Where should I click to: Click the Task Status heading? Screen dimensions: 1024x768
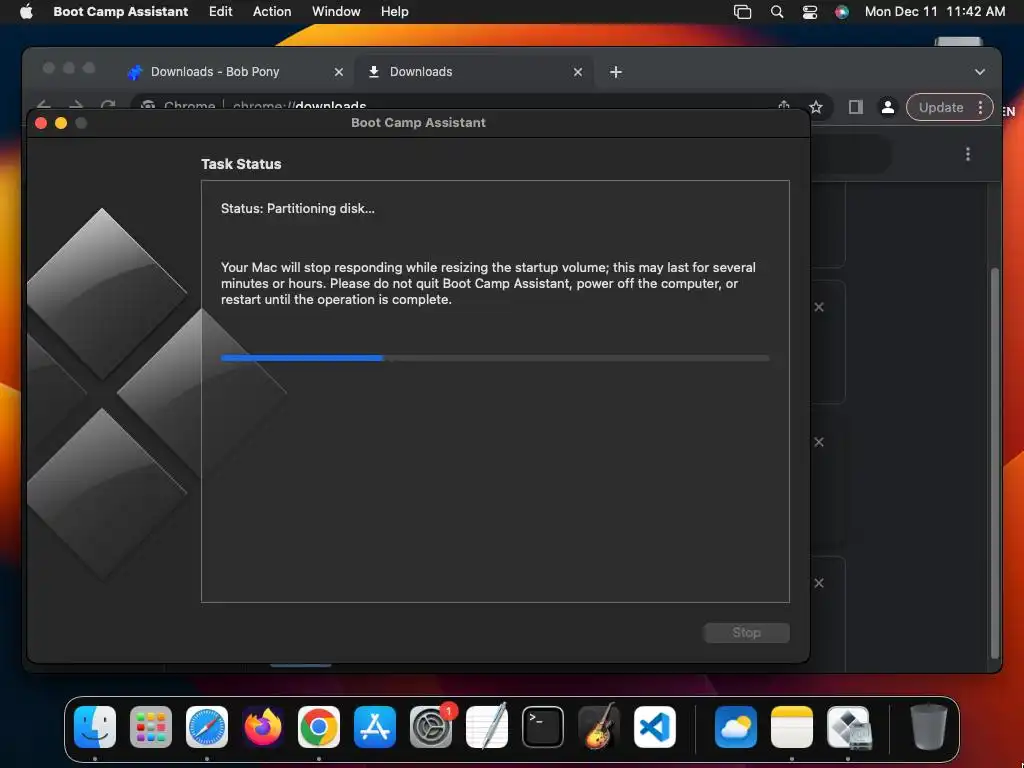[x=241, y=164]
